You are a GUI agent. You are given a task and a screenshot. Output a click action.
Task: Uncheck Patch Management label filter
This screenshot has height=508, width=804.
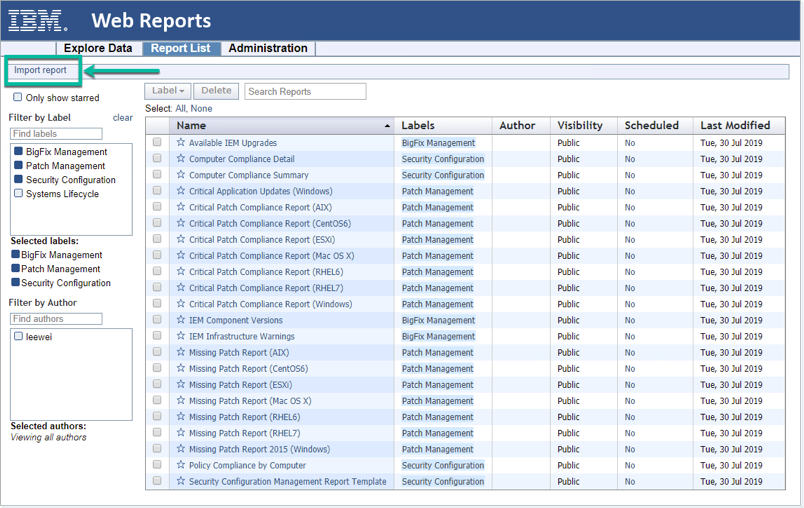(x=18, y=165)
